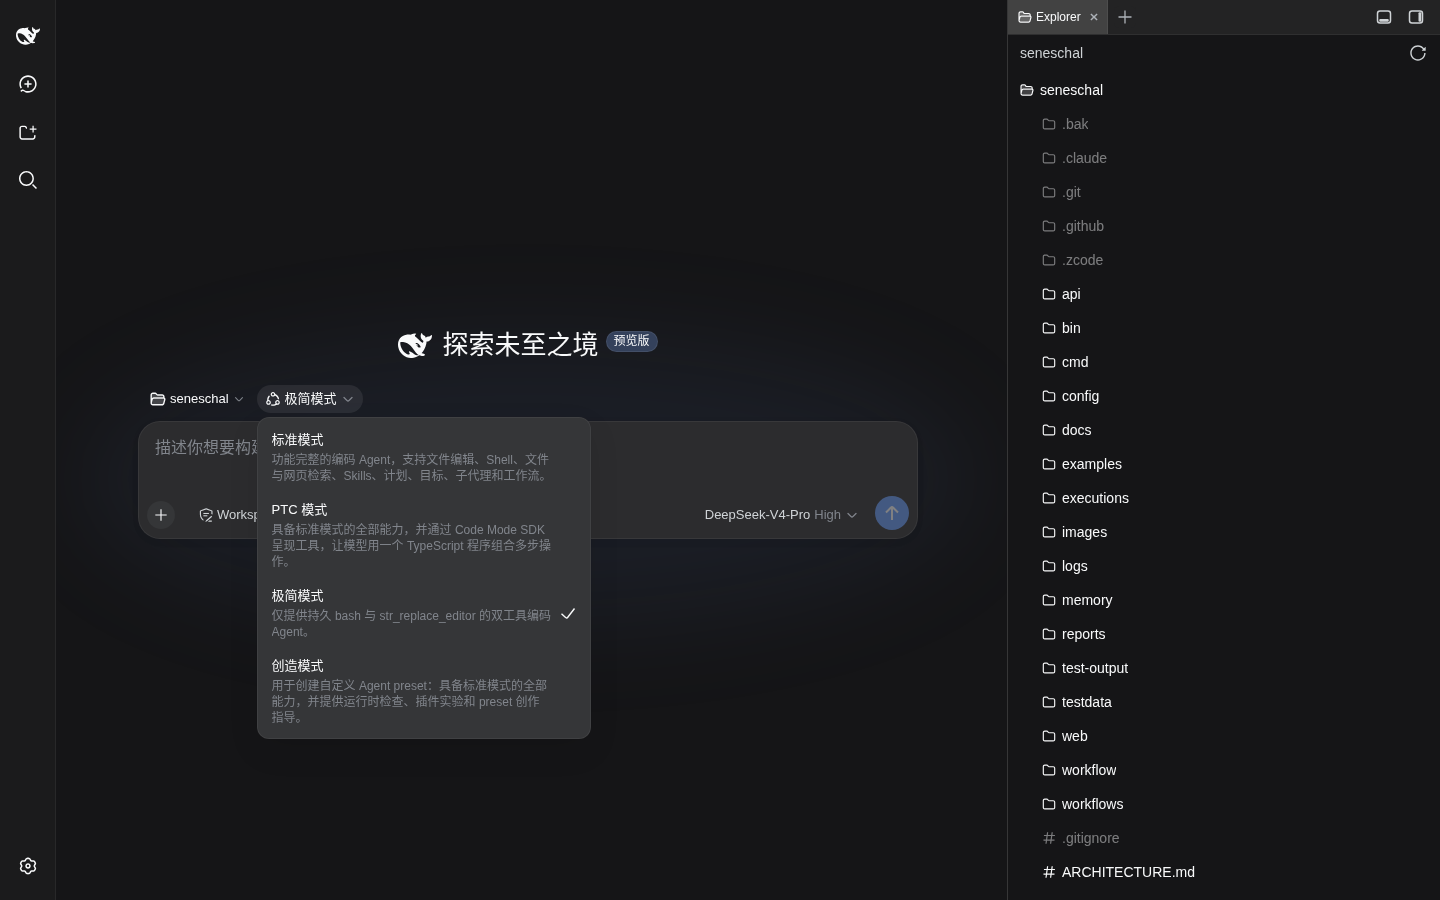Open the ARCHITECTURE.md file
The image size is (1440, 900).
(1224, 872)
